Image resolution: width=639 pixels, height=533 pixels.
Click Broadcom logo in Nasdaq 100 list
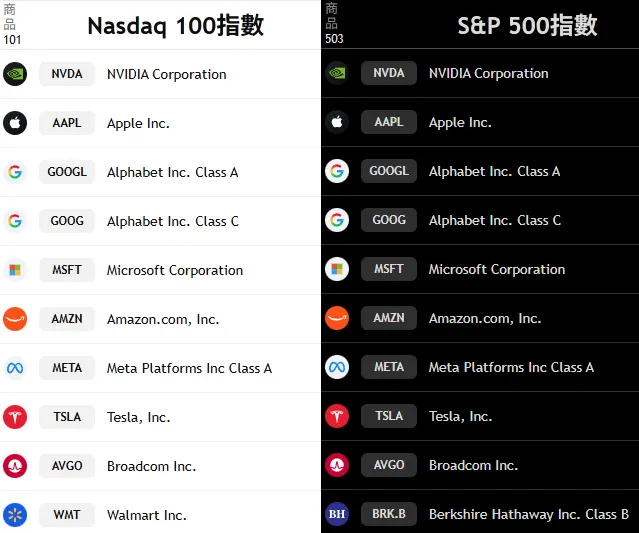15,466
